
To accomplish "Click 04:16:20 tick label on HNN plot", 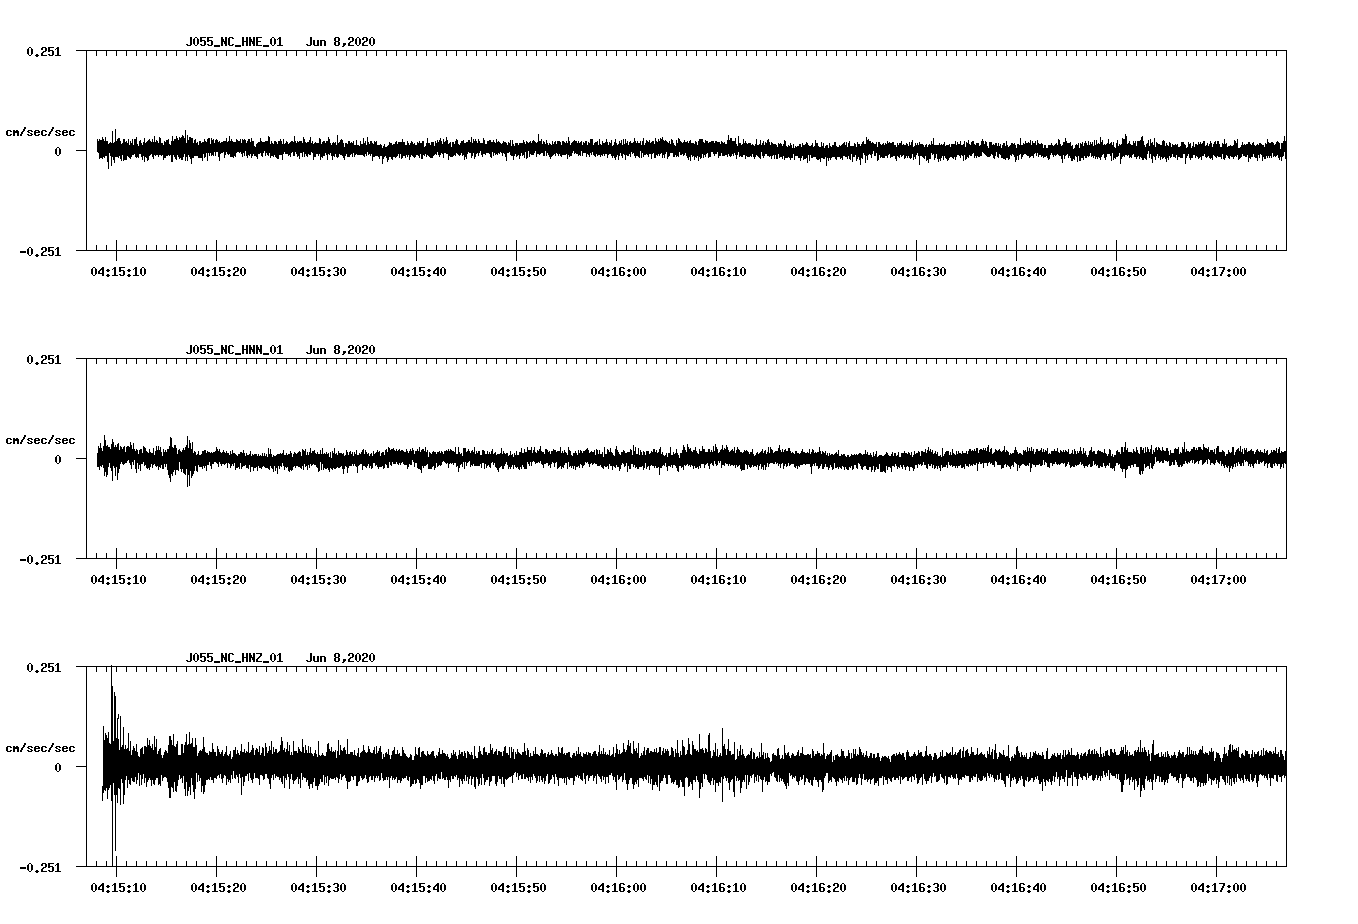I will coord(818,580).
